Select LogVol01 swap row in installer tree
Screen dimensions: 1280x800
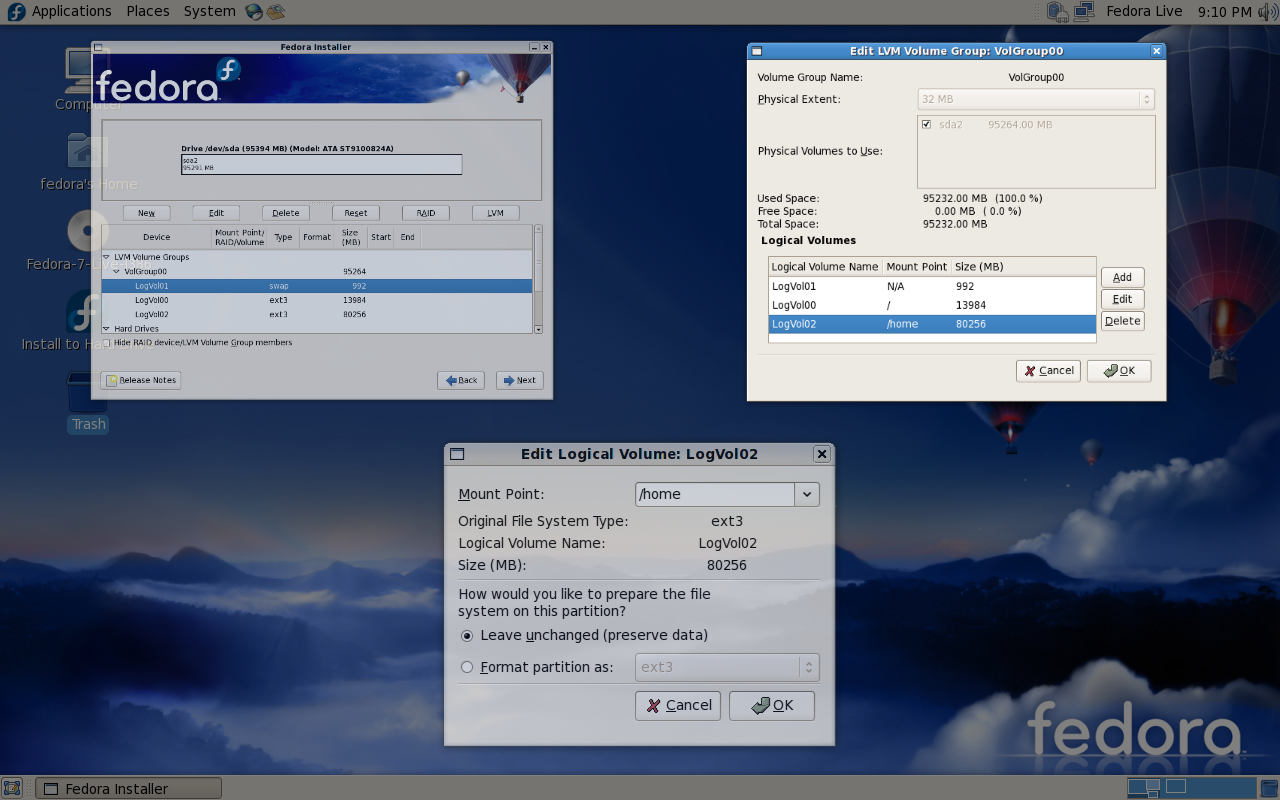317,286
